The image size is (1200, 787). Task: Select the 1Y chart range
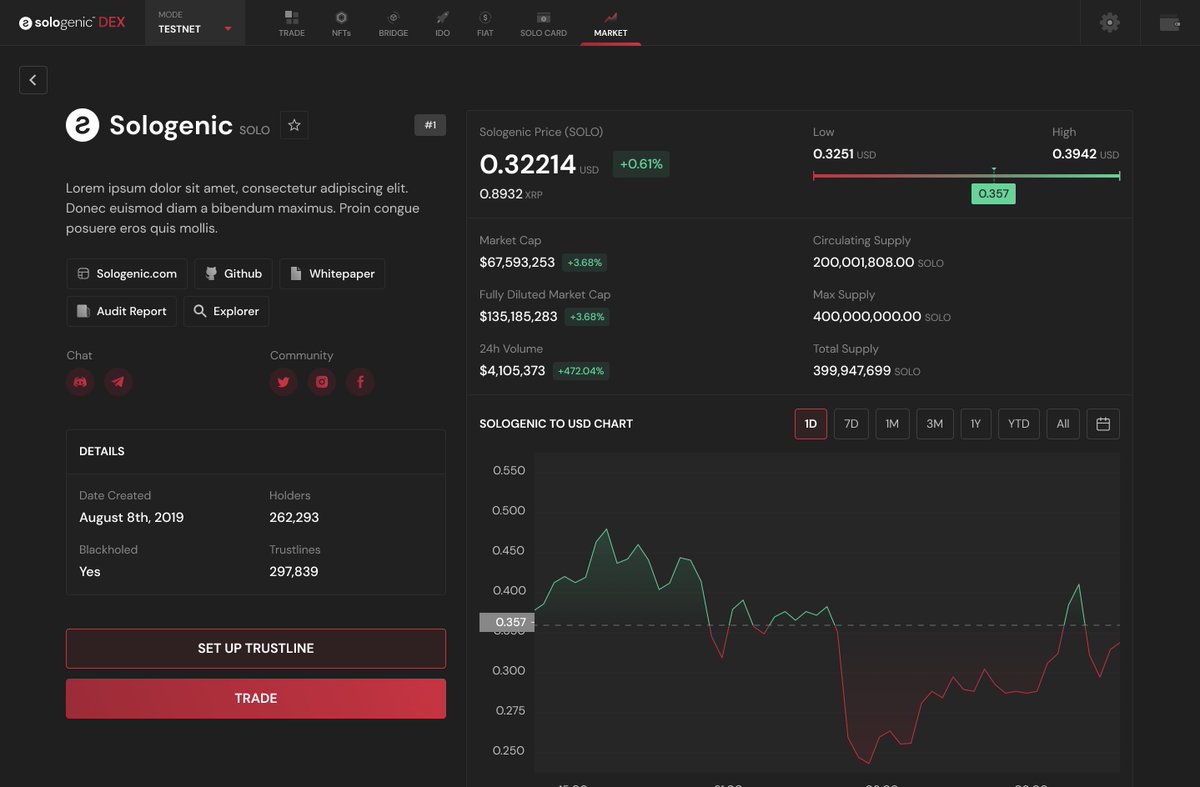tap(975, 424)
